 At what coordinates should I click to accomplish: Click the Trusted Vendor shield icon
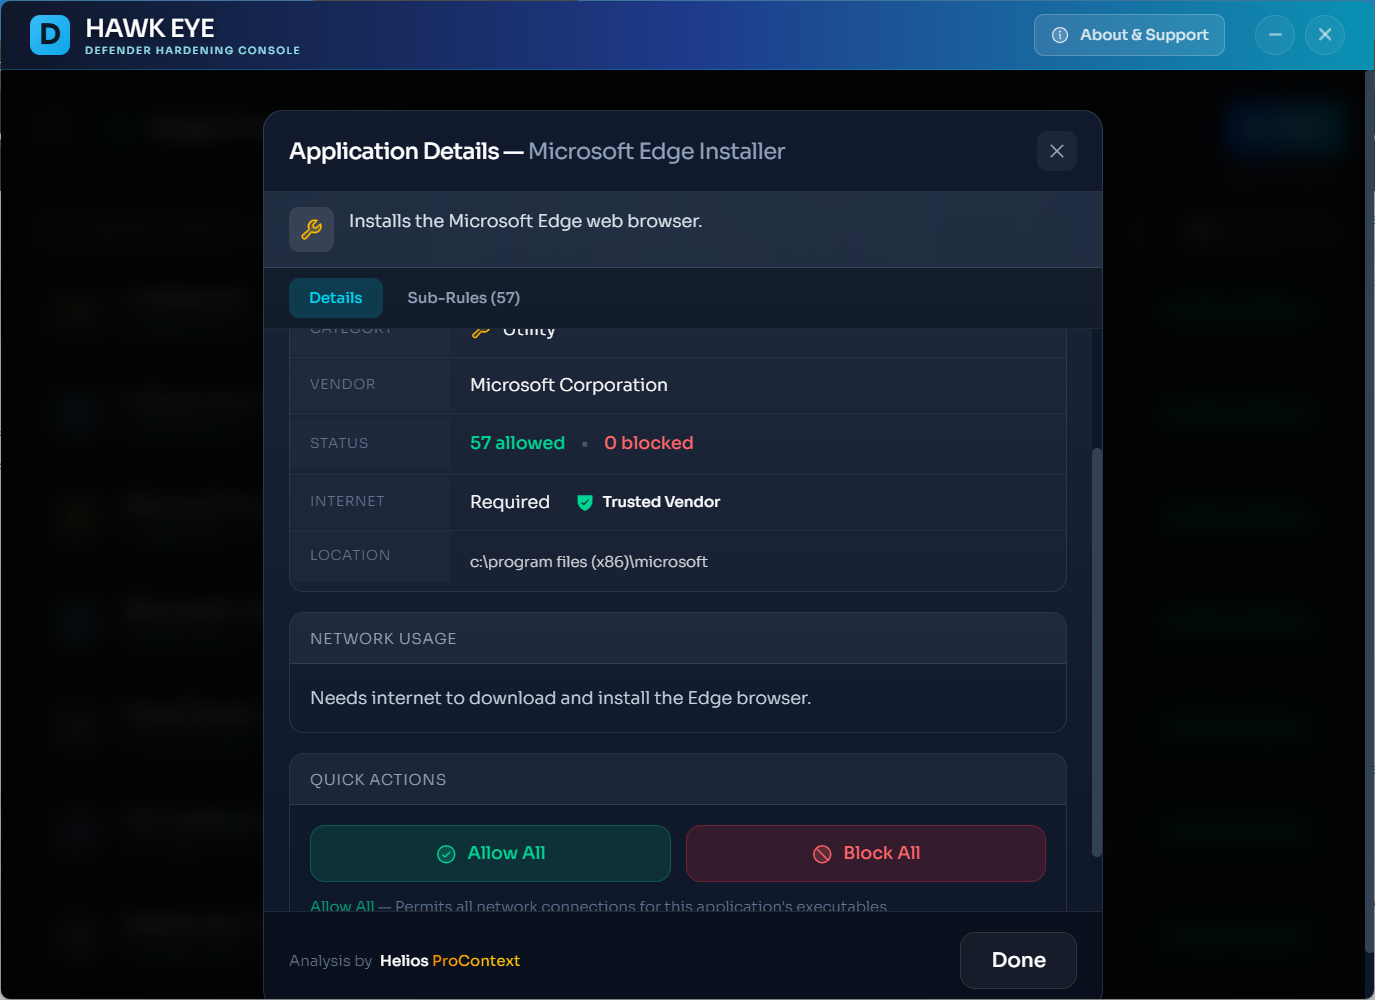(585, 502)
